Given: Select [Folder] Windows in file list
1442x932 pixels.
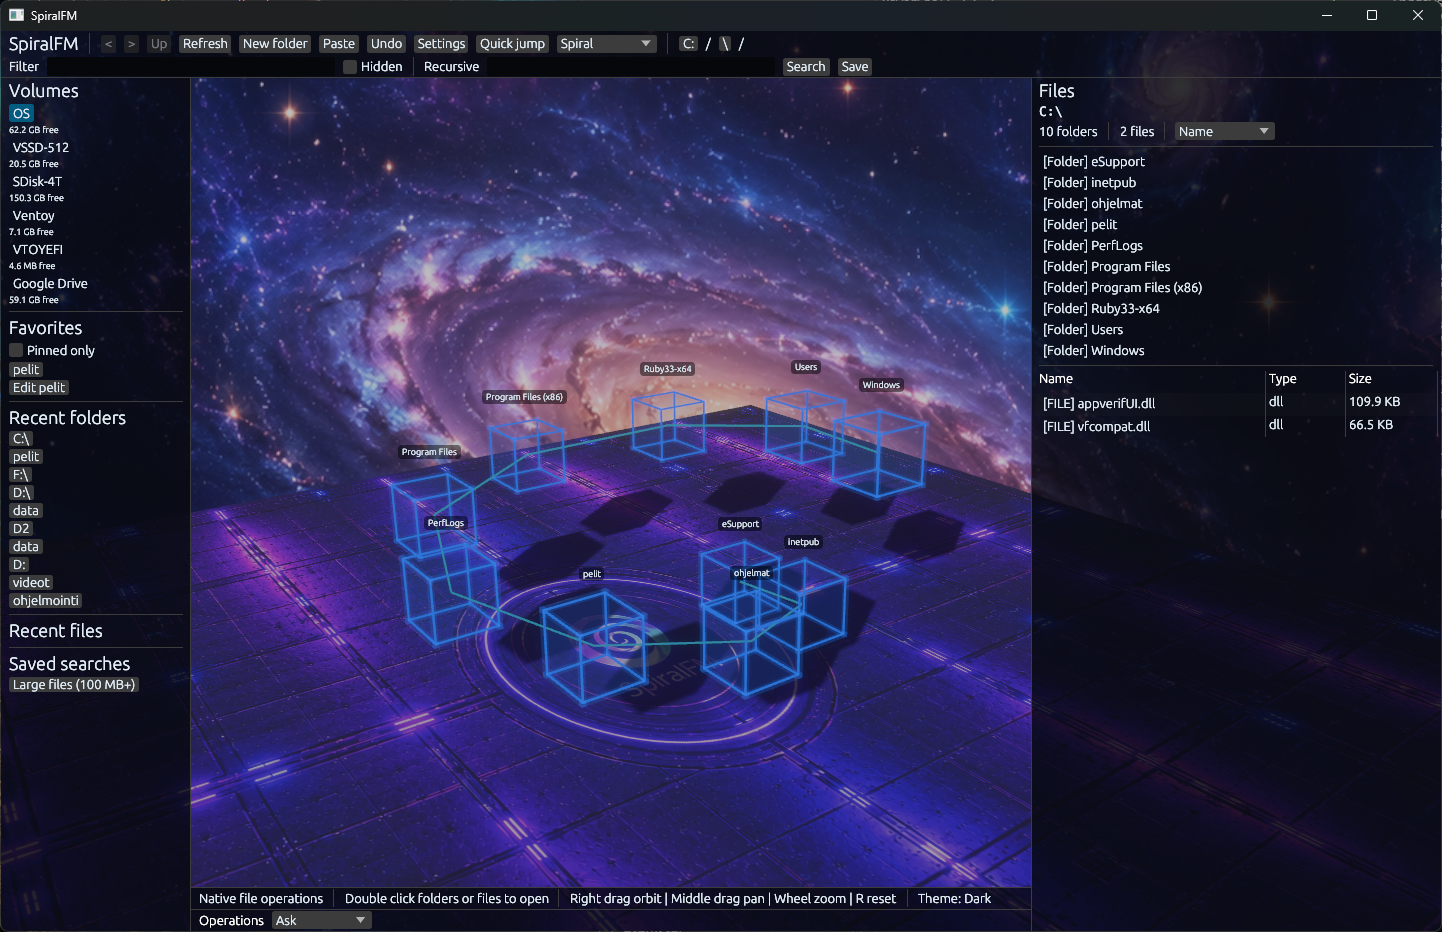Looking at the screenshot, I should (1093, 351).
